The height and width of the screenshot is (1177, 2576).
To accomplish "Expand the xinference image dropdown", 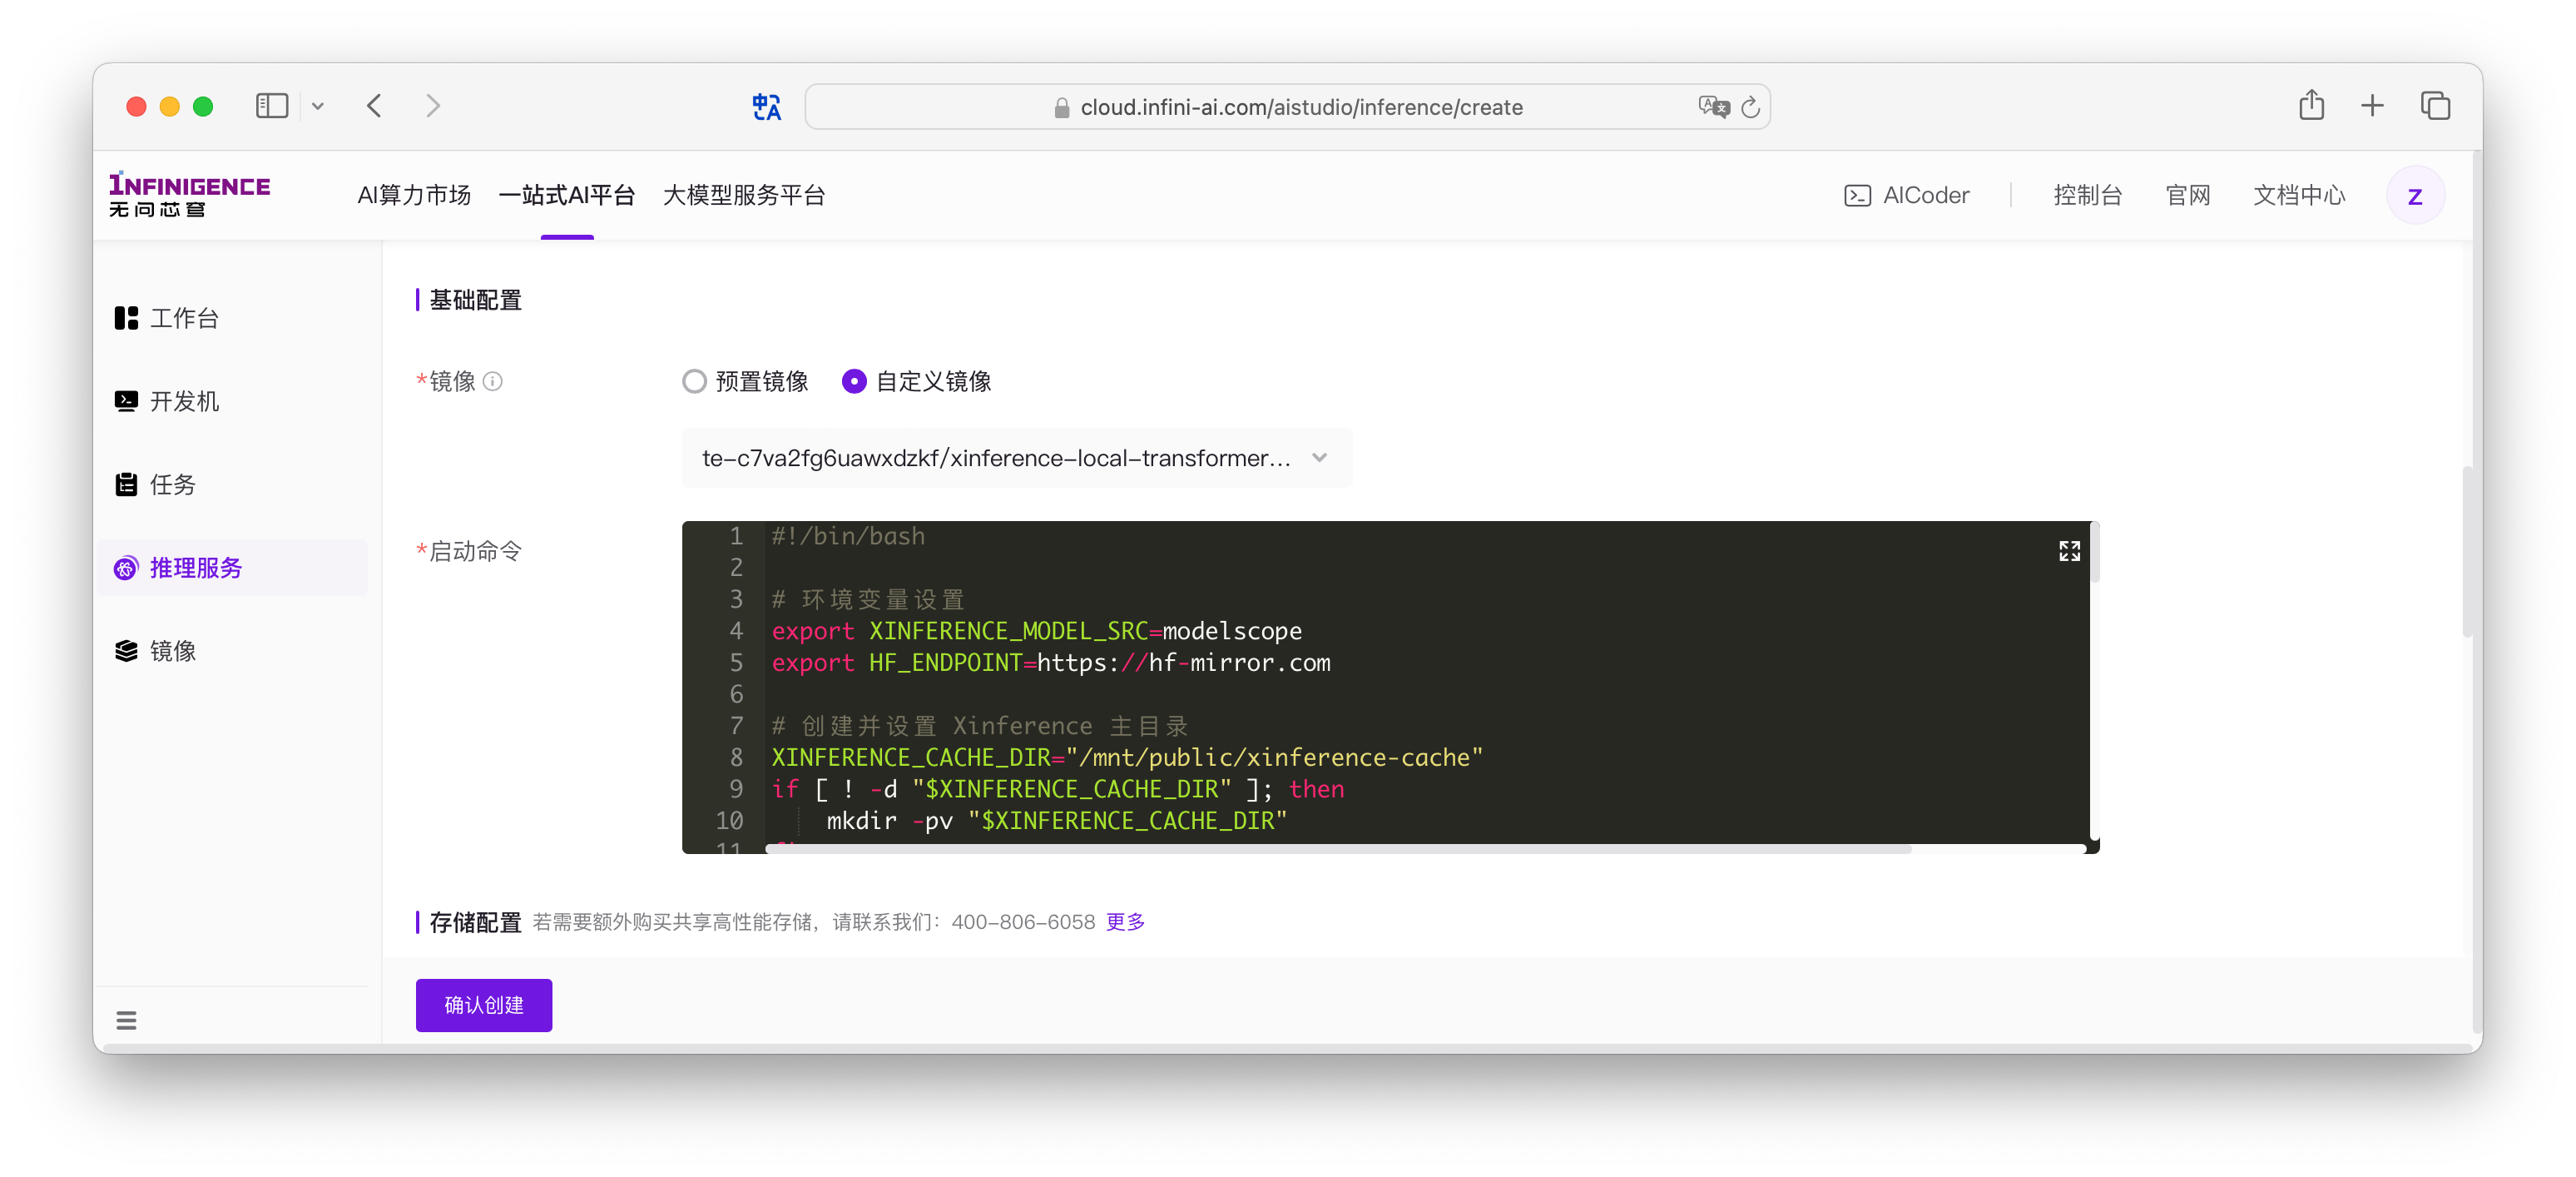I will tap(1016, 458).
